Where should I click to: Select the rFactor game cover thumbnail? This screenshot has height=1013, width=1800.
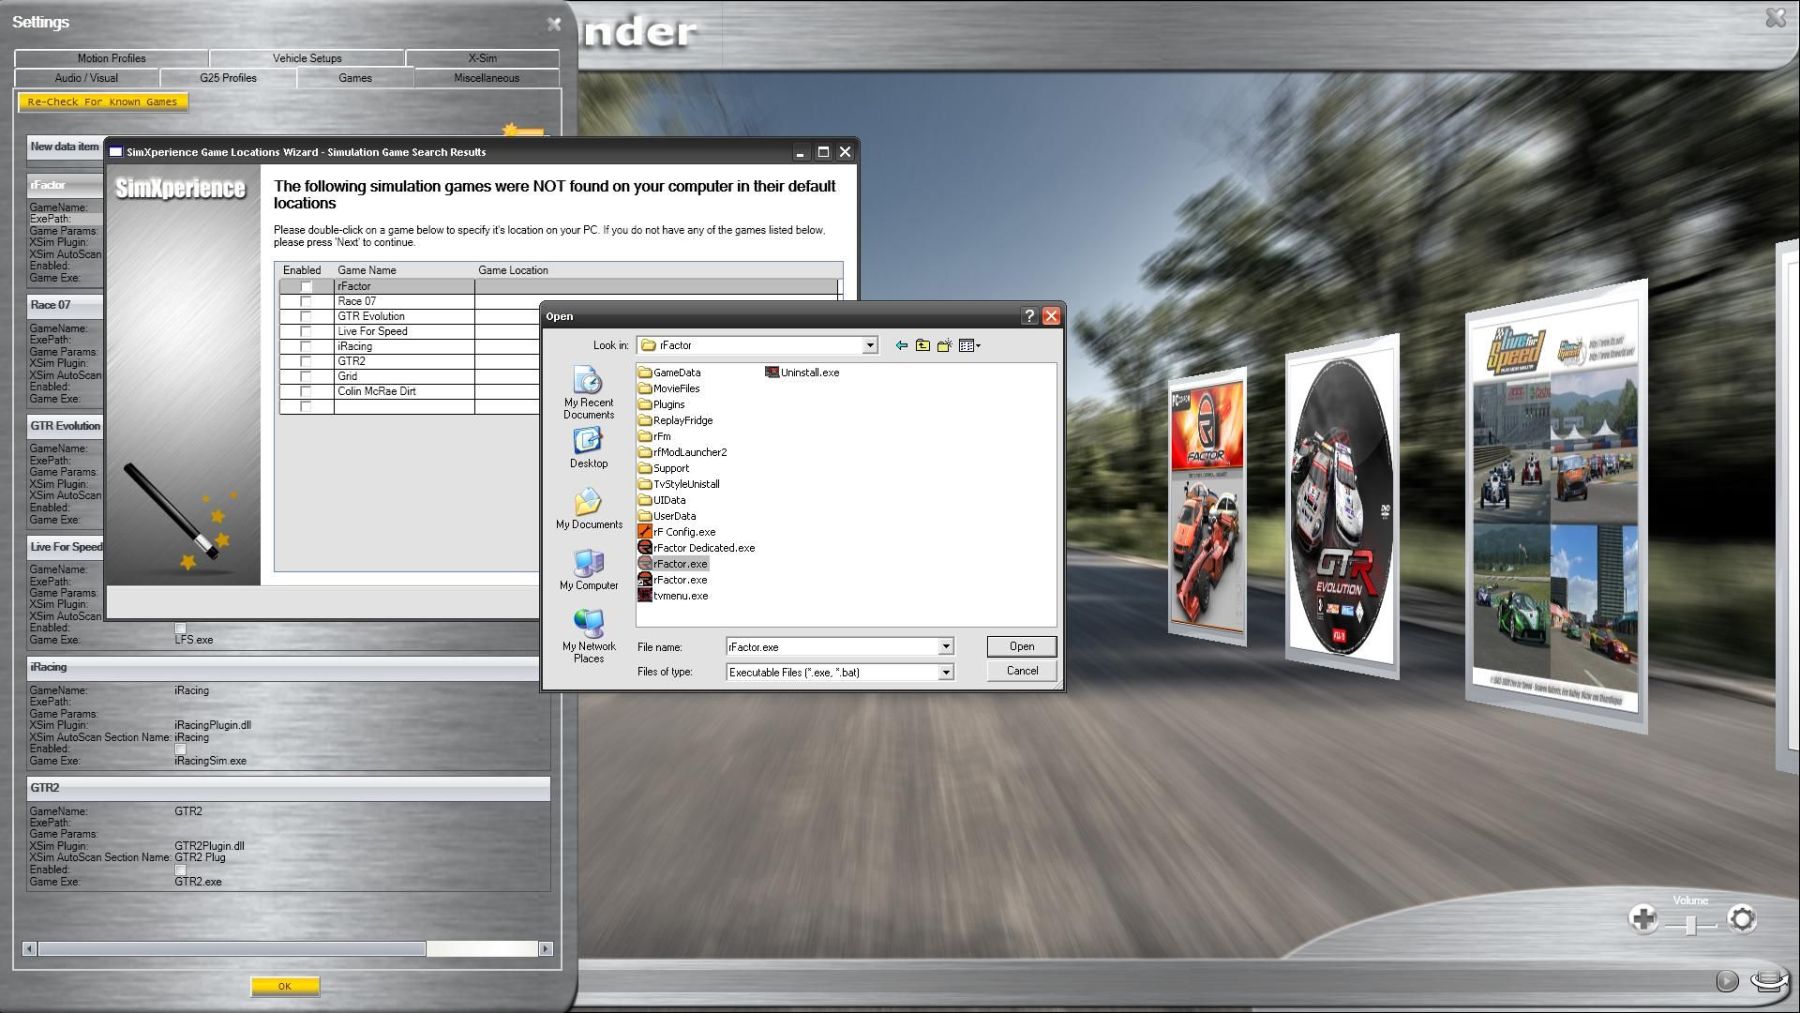click(x=1207, y=507)
